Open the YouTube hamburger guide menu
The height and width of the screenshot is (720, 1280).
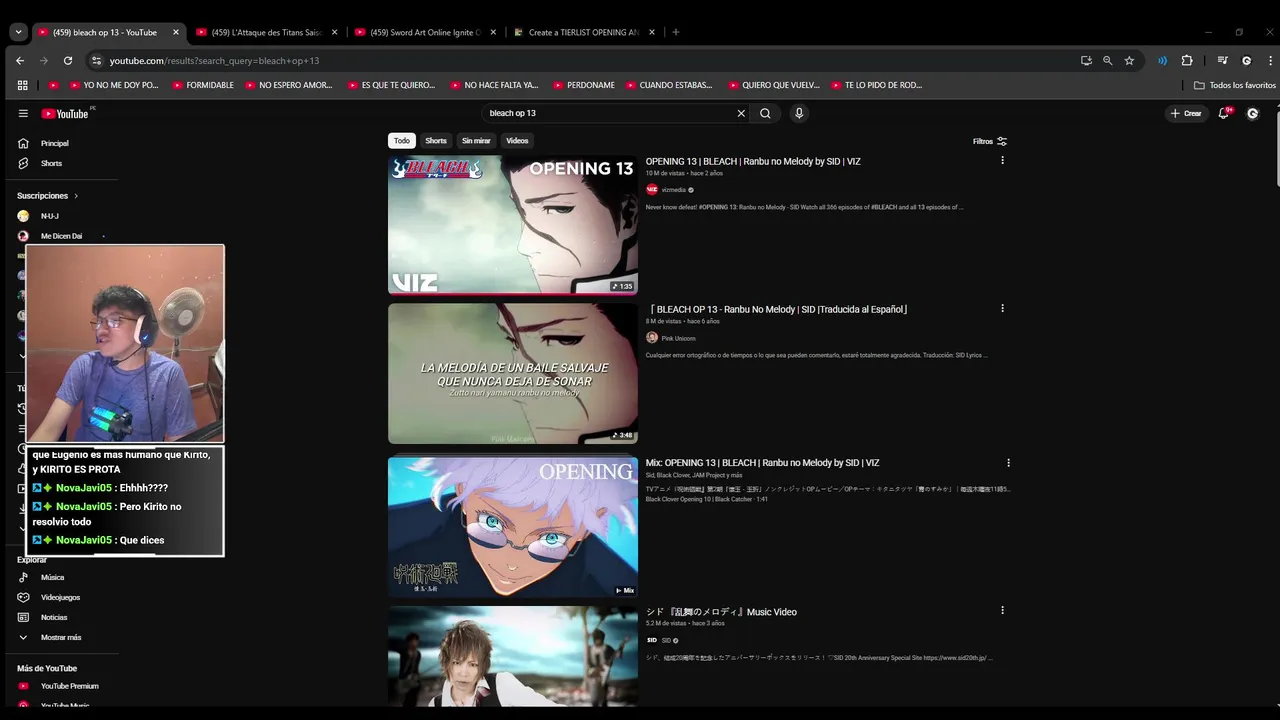pos(23,113)
